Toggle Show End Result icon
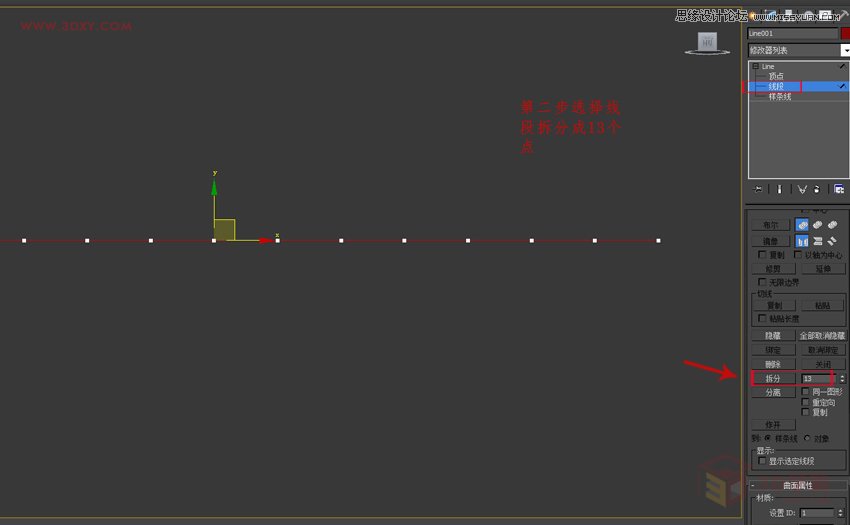 click(x=780, y=188)
